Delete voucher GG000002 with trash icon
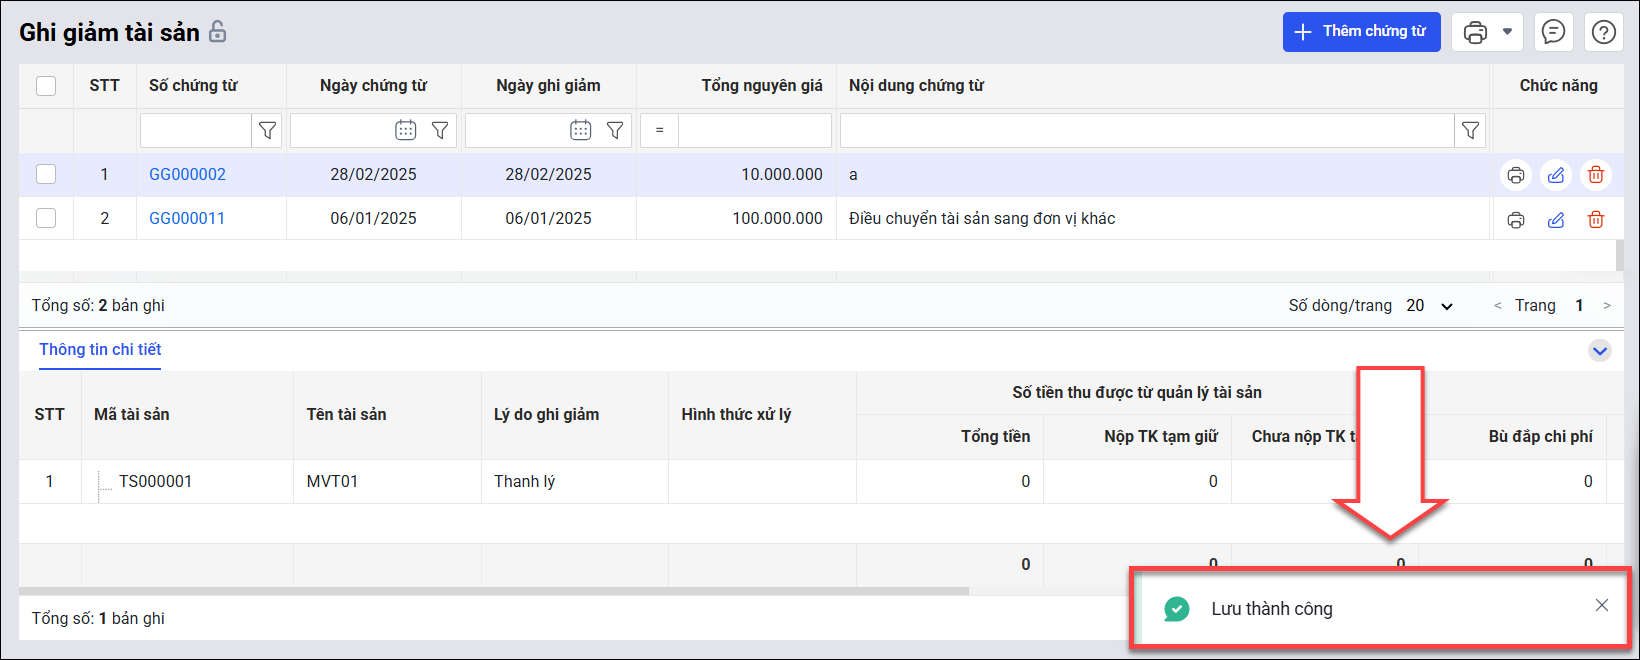Screen dimensions: 1640x660 1596,175
